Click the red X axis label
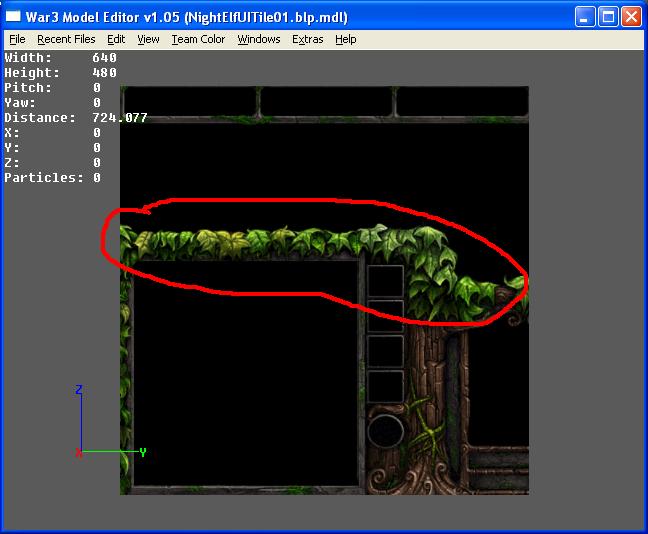The image size is (648, 534). coord(79,453)
